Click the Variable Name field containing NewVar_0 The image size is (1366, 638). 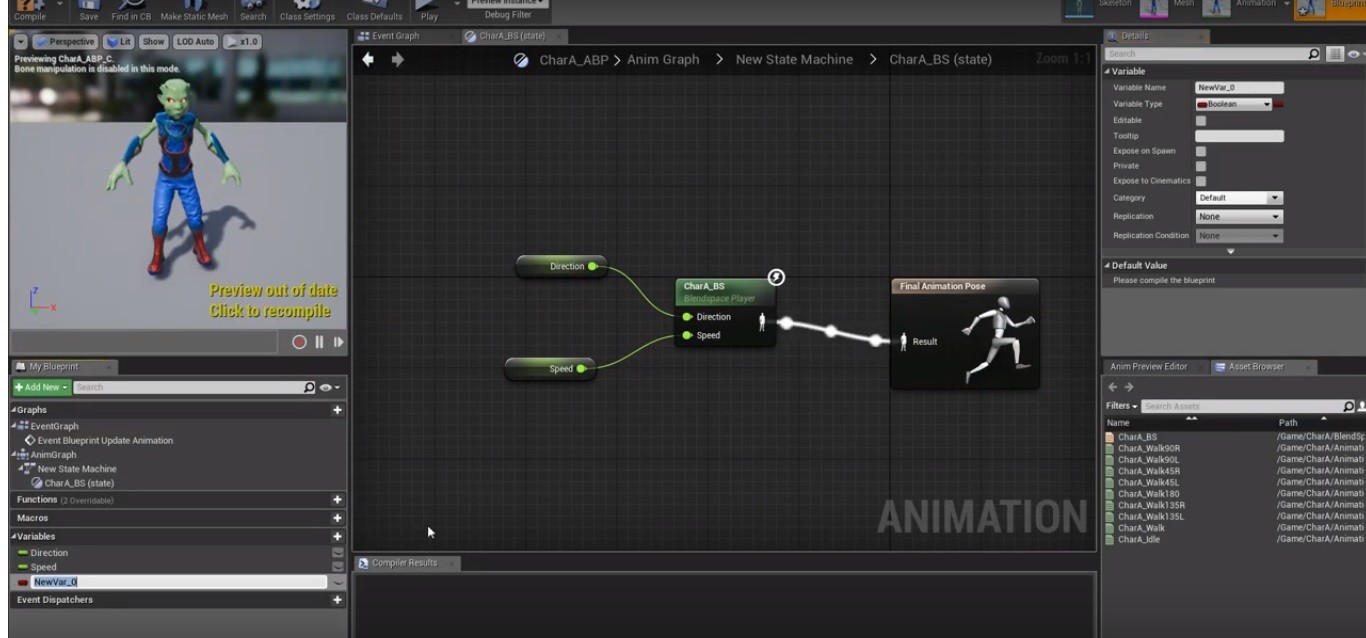pyautogui.click(x=1239, y=88)
